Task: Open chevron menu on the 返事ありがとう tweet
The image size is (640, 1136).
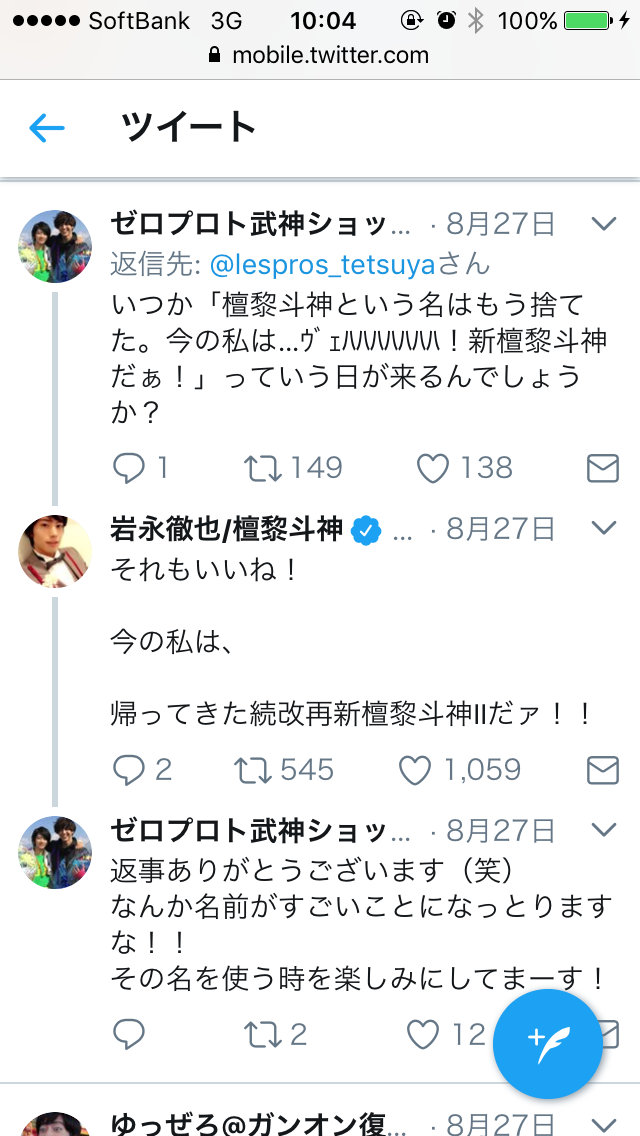Action: coord(604,829)
